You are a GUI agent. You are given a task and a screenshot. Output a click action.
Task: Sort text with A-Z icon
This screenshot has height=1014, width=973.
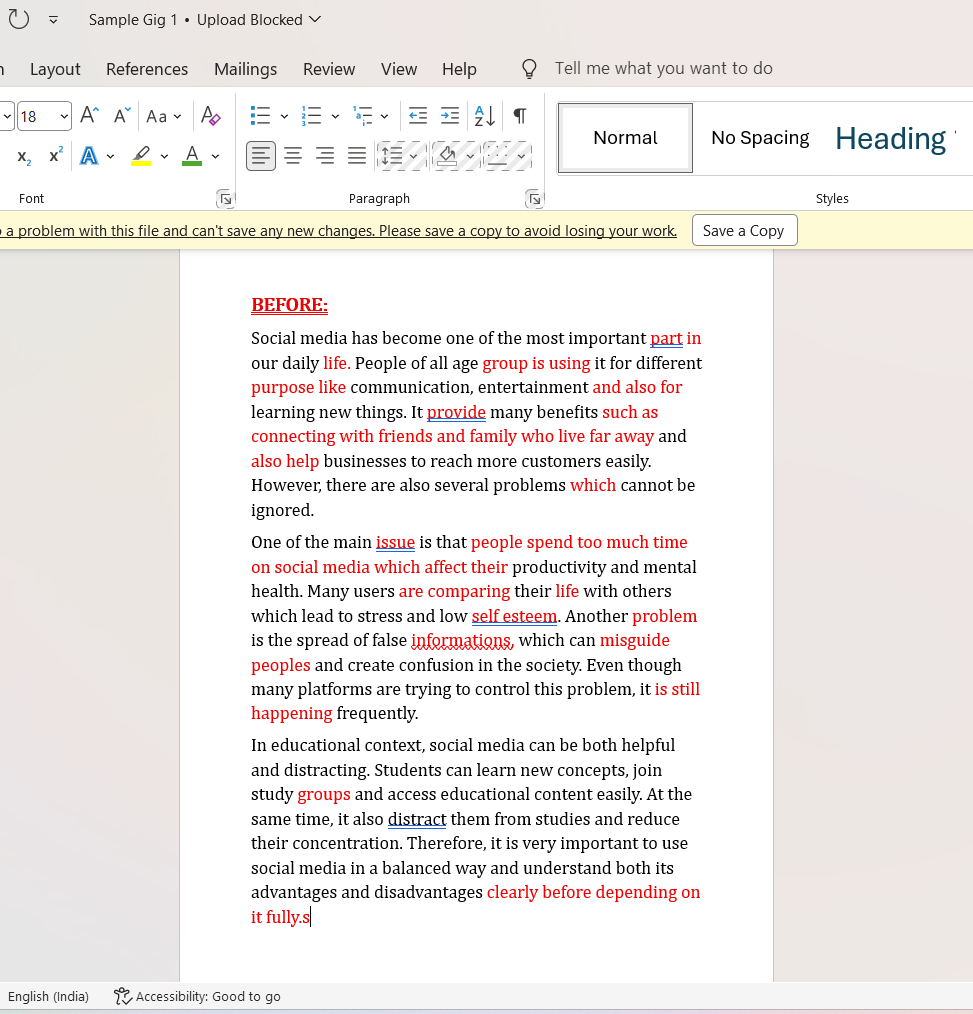click(x=484, y=116)
